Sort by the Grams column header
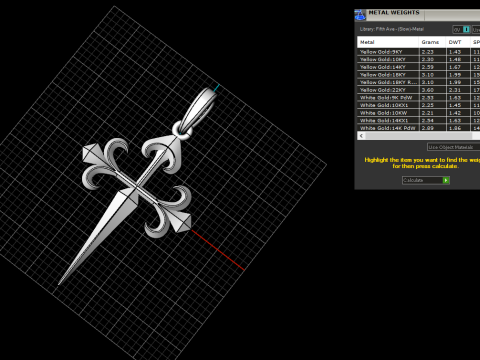The width and height of the screenshot is (480, 360). click(432, 42)
